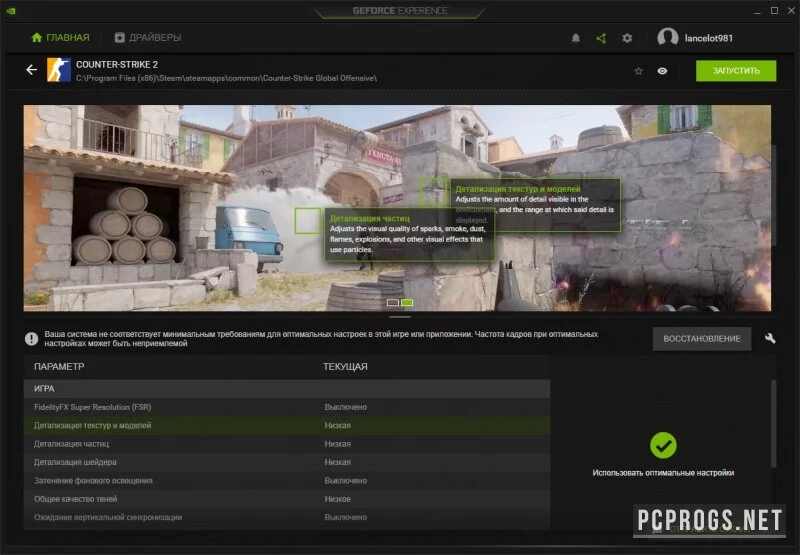This screenshot has width=800, height=555.
Task: Click the Counter-Strike 2 game icon
Action: [59, 70]
